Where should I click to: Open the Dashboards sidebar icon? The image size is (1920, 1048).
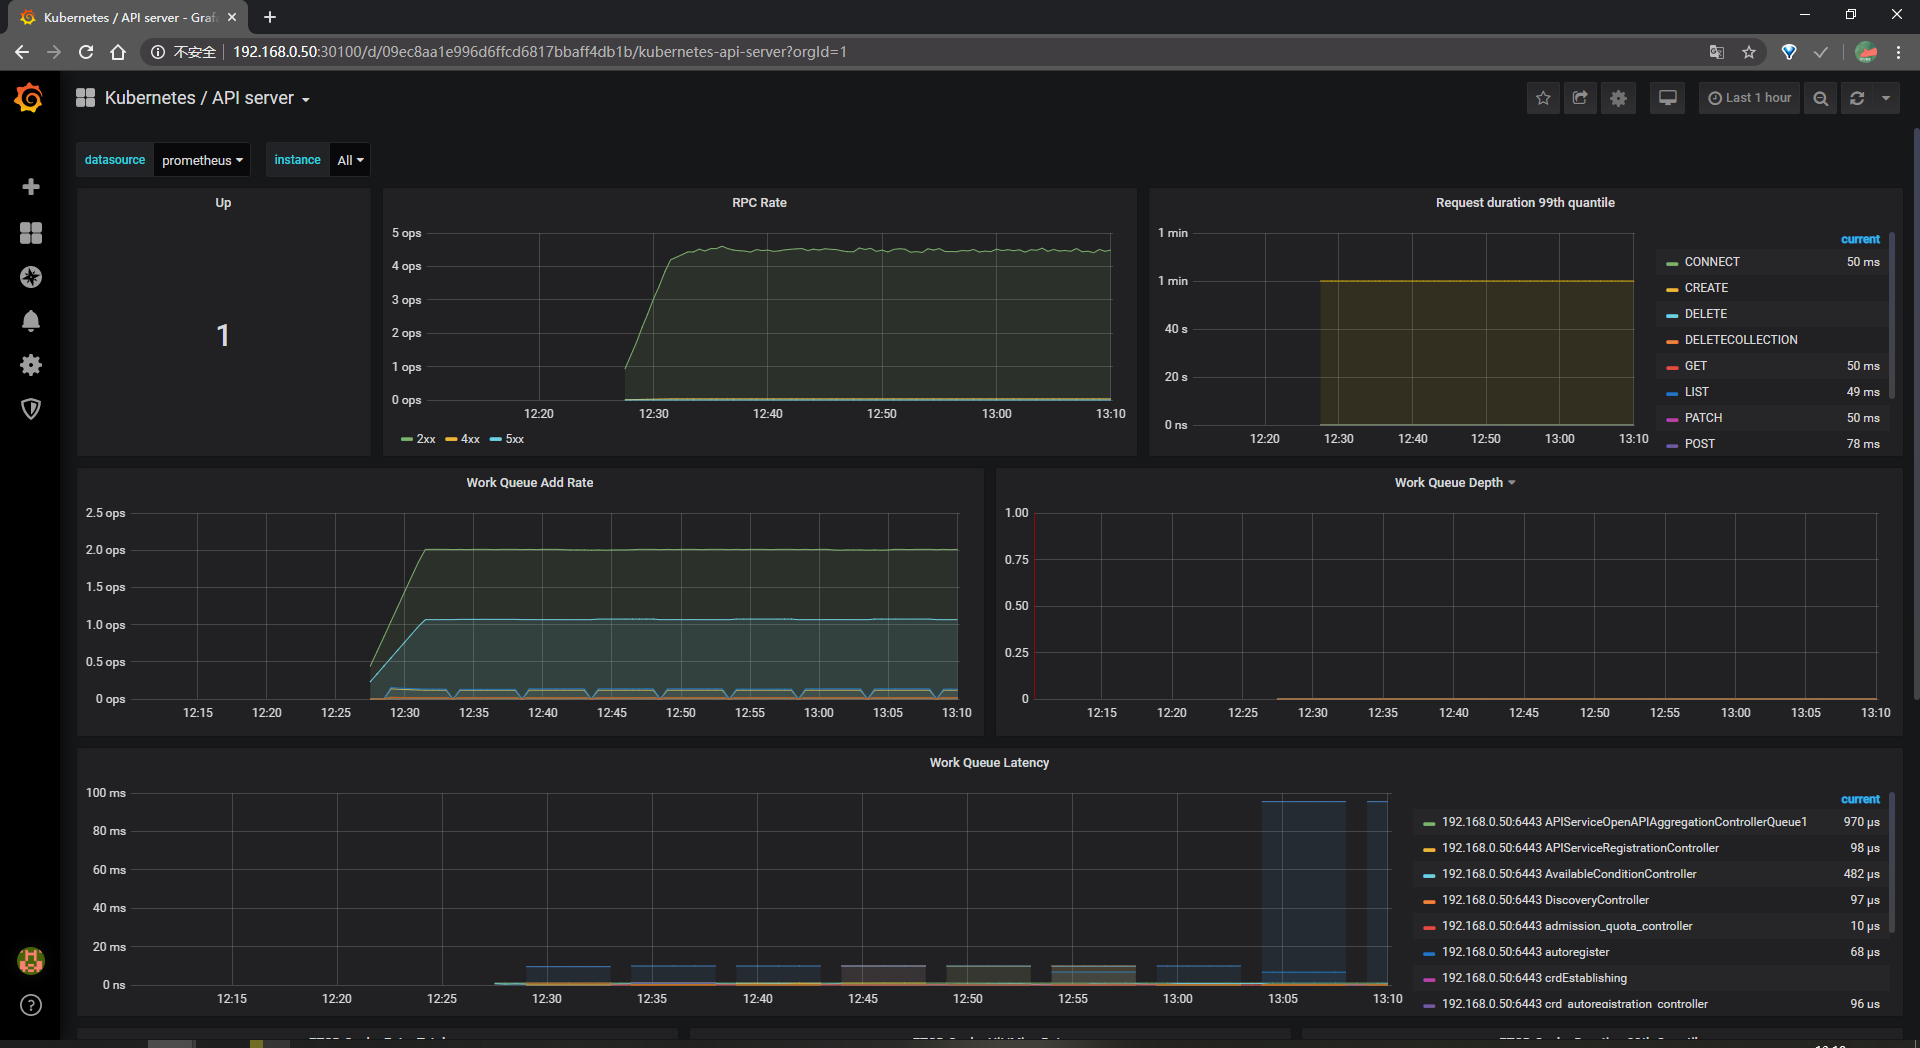tap(31, 233)
